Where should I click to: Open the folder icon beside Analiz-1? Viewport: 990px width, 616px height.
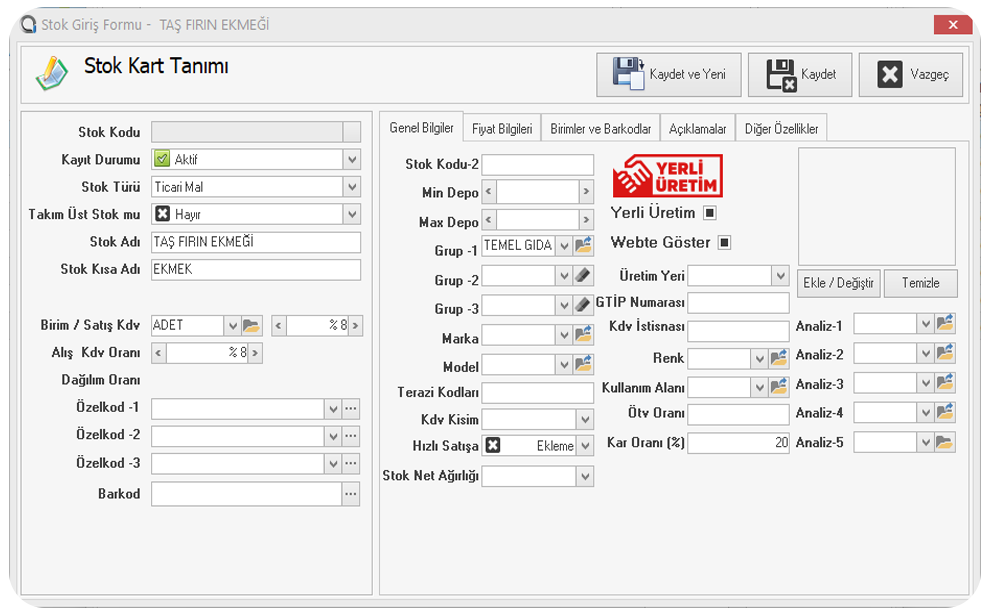pyautogui.click(x=945, y=324)
